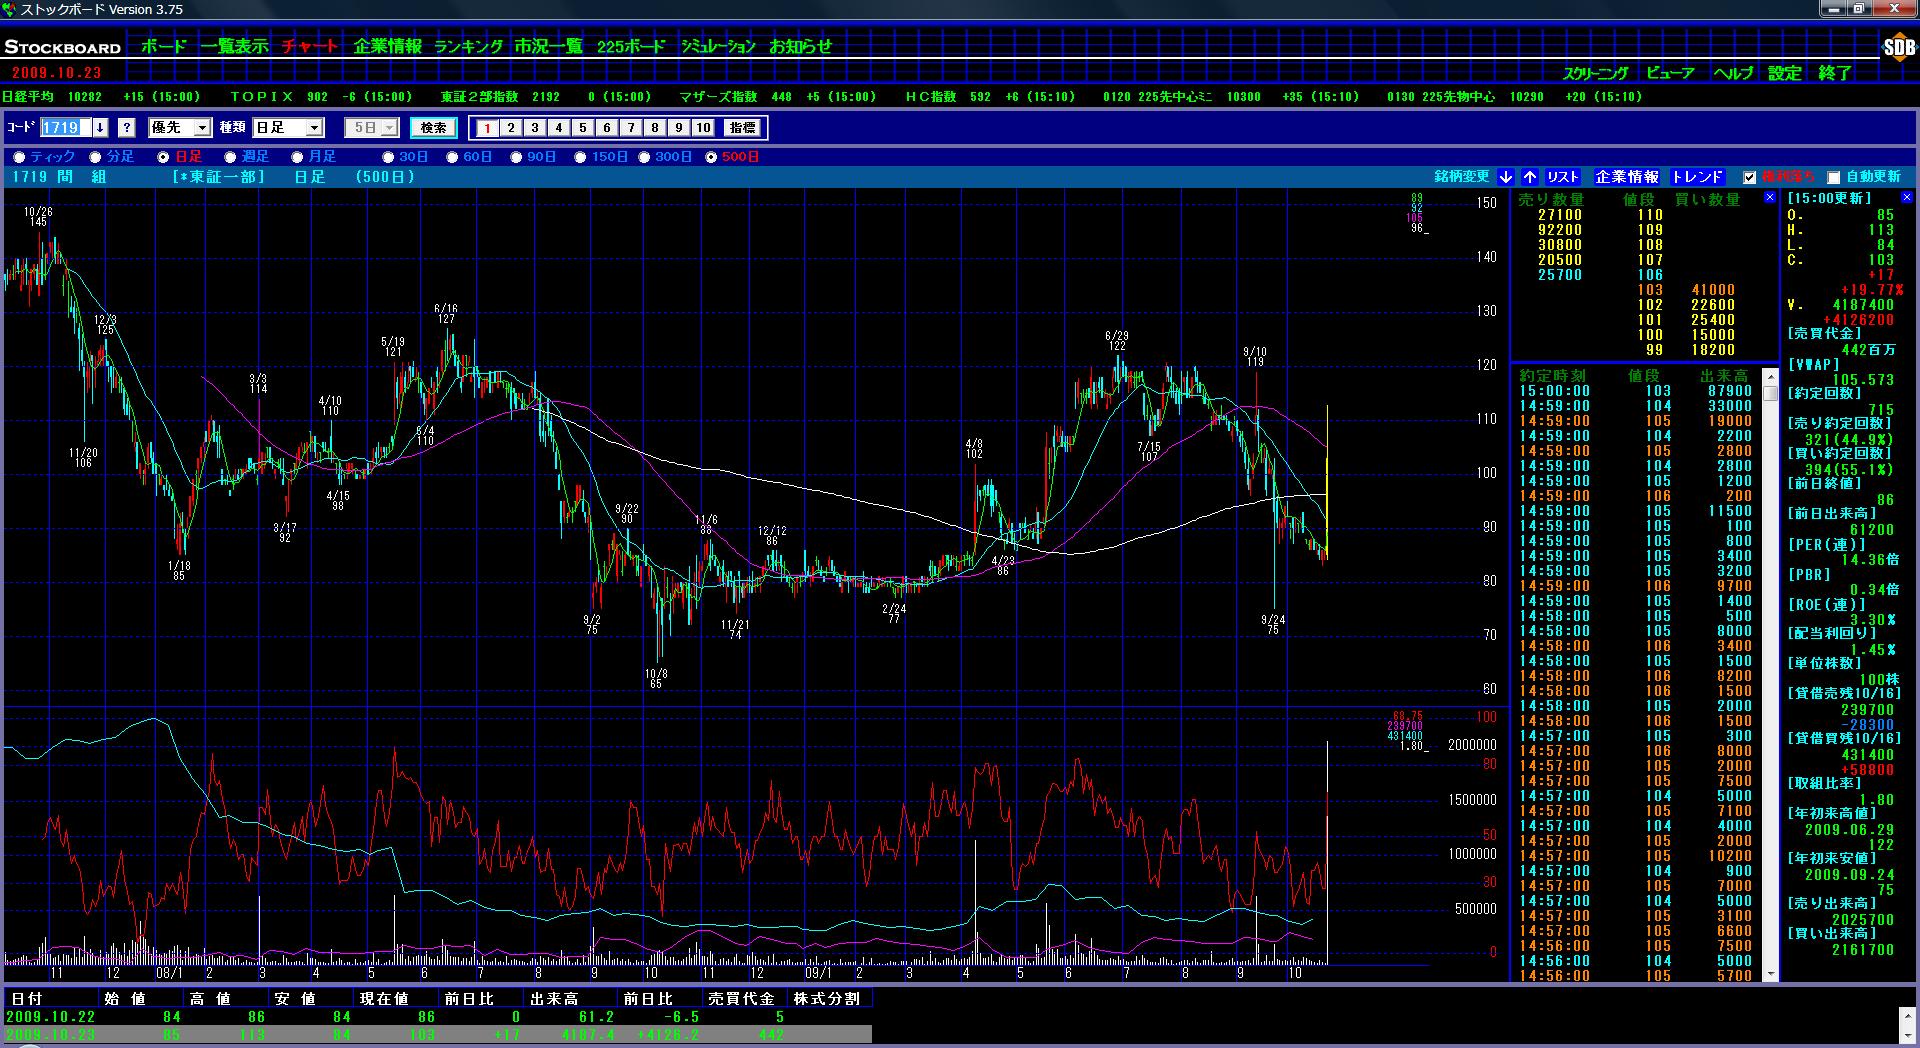Click the SDB logo icon
Image resolution: width=1920 pixels, height=1048 pixels.
(x=1898, y=47)
